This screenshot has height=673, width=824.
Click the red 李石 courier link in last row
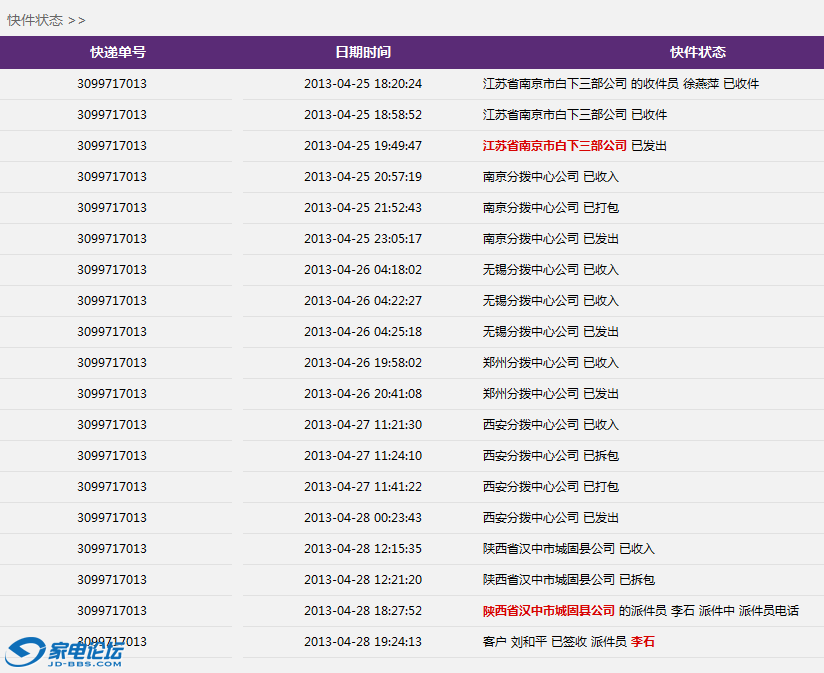(x=642, y=642)
